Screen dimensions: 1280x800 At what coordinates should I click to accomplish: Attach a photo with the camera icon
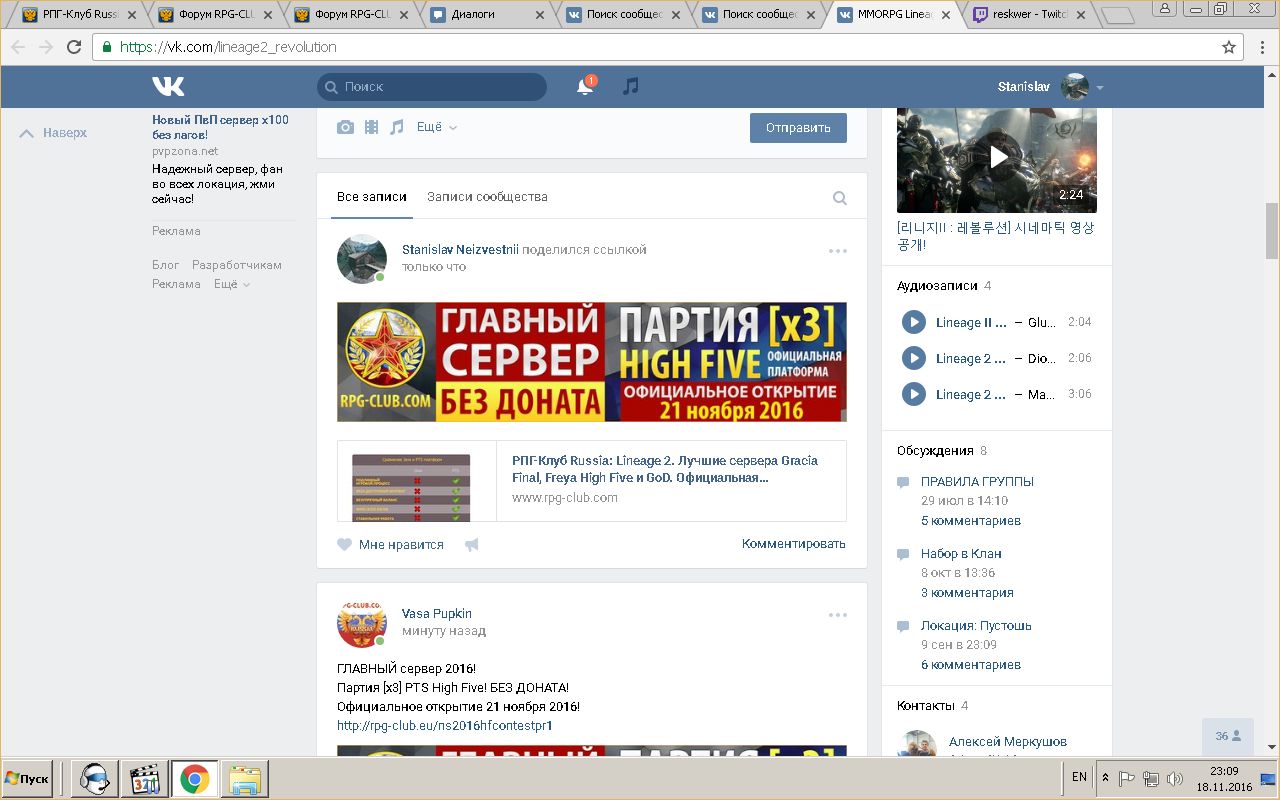point(345,127)
